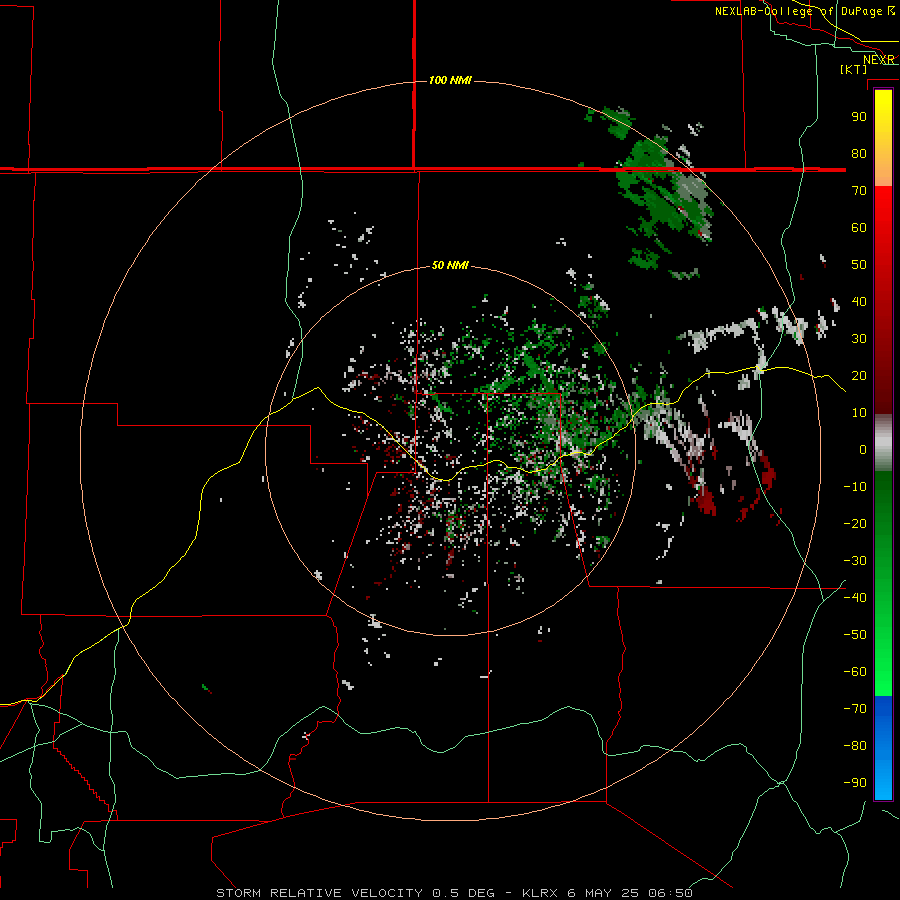Image resolution: width=900 pixels, height=900 pixels.
Task: Select the -20 scale label
Action: tap(855, 524)
